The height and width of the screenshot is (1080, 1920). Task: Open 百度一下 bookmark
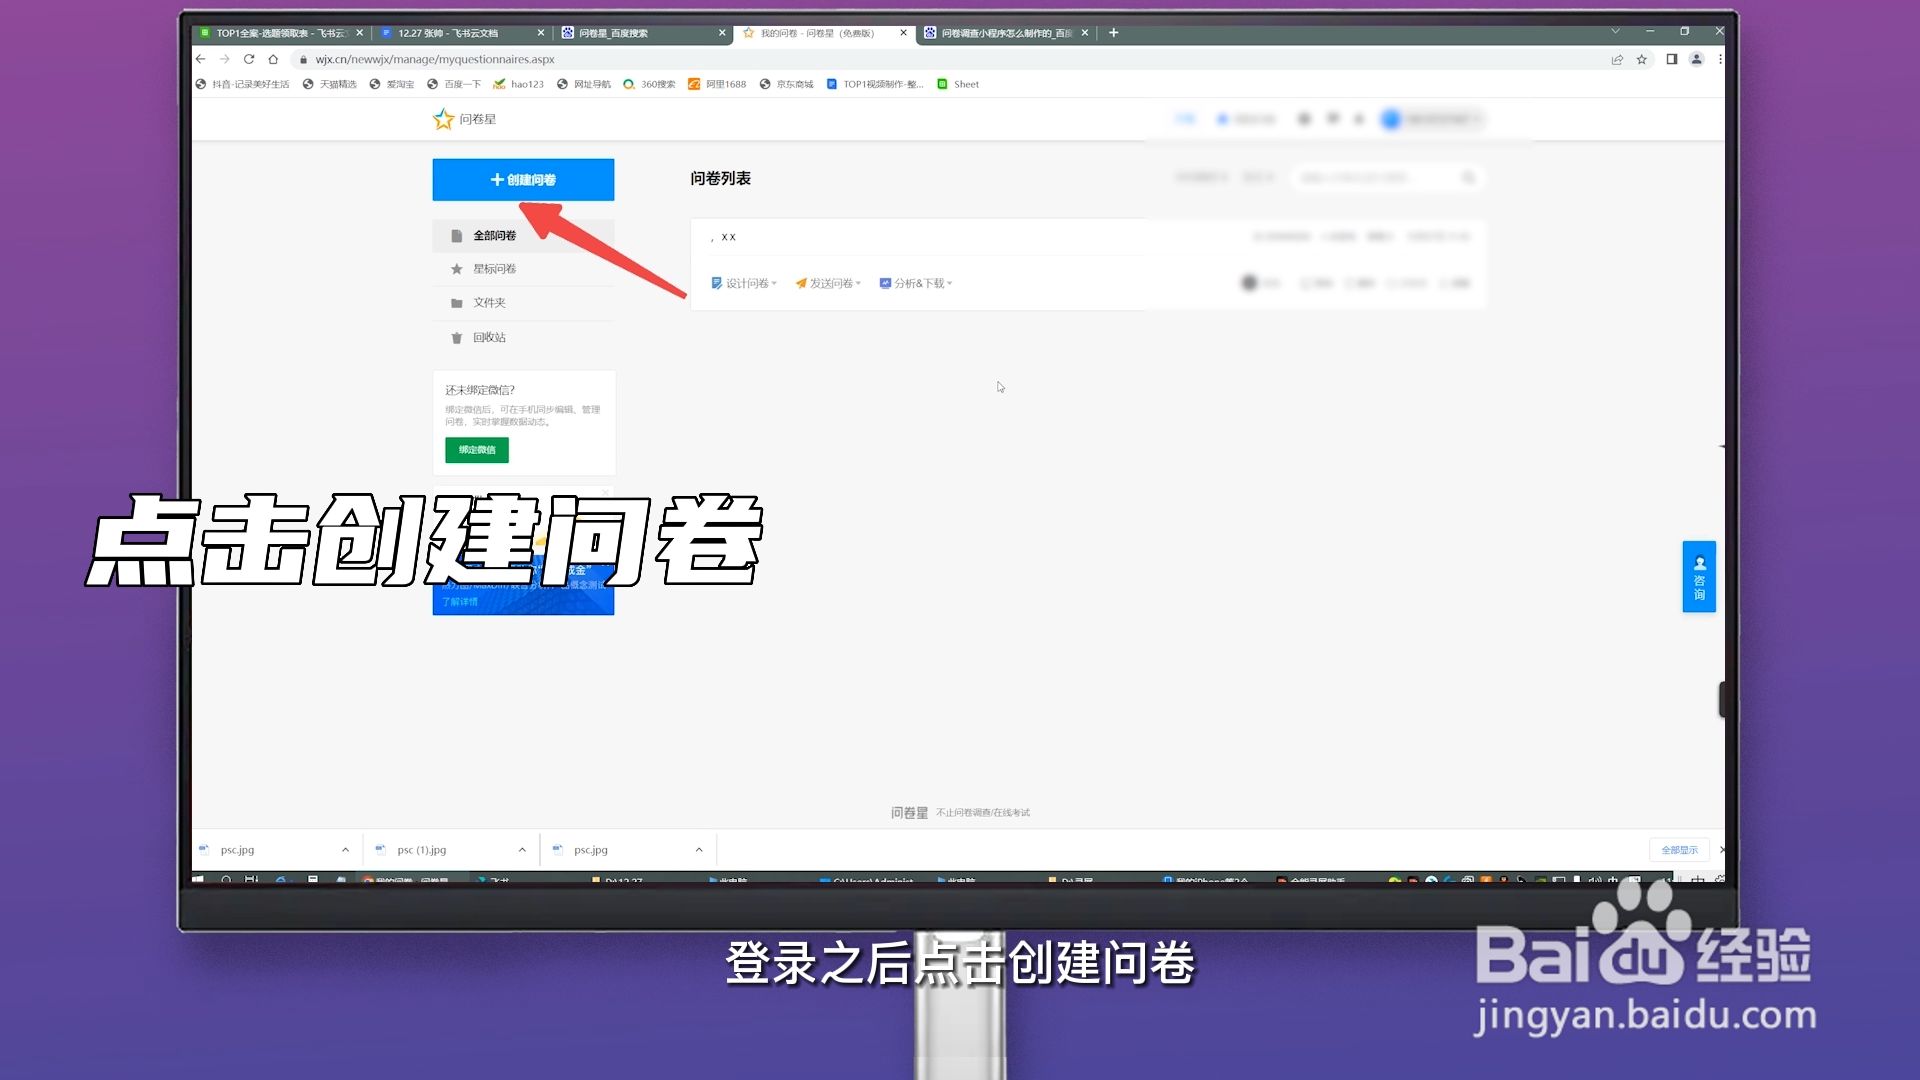pos(454,84)
